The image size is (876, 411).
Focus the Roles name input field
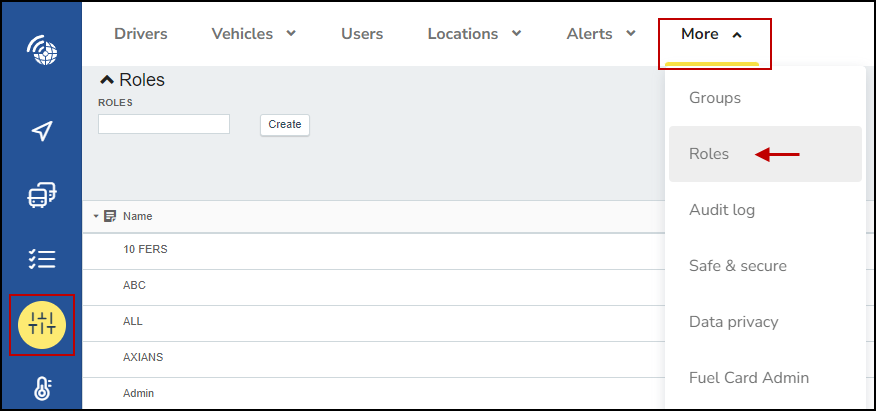(164, 124)
